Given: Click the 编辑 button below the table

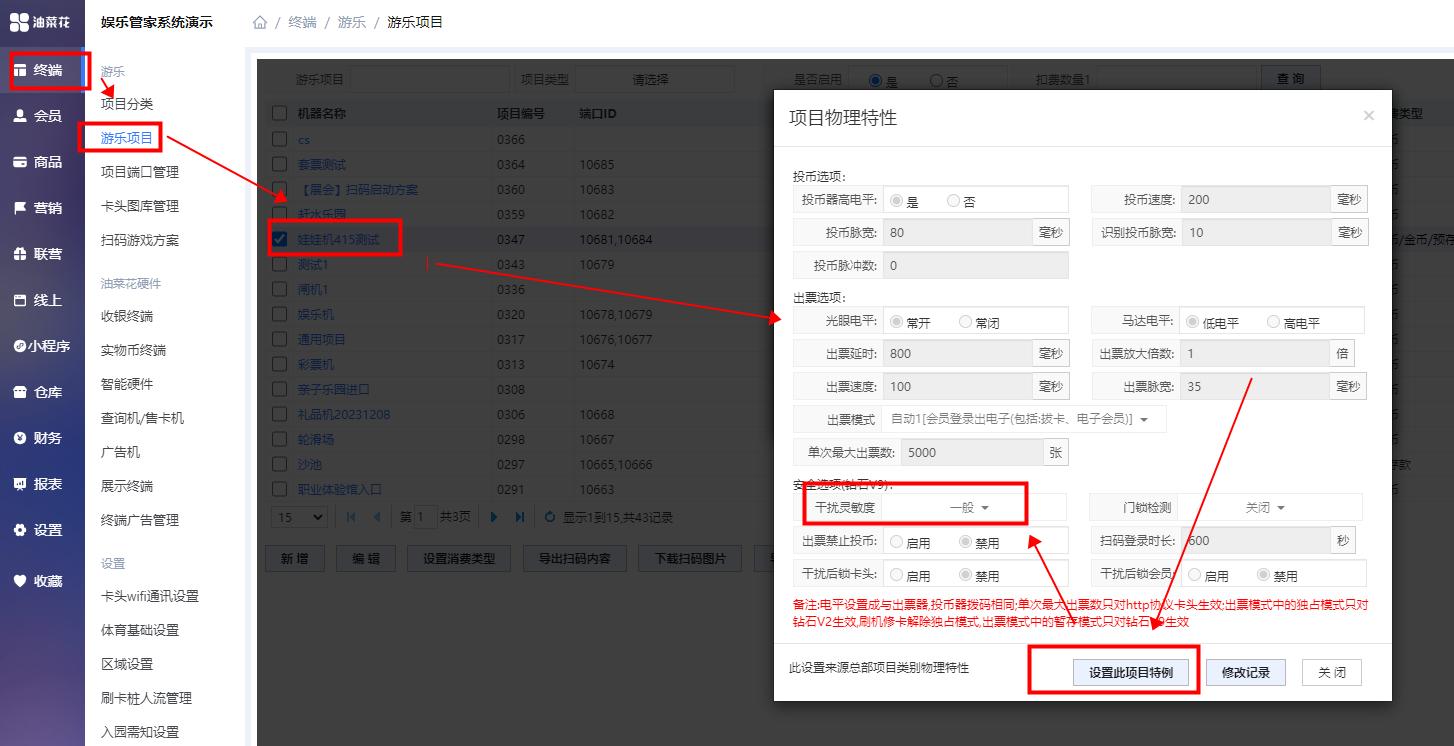Looking at the screenshot, I should pyautogui.click(x=366, y=559).
